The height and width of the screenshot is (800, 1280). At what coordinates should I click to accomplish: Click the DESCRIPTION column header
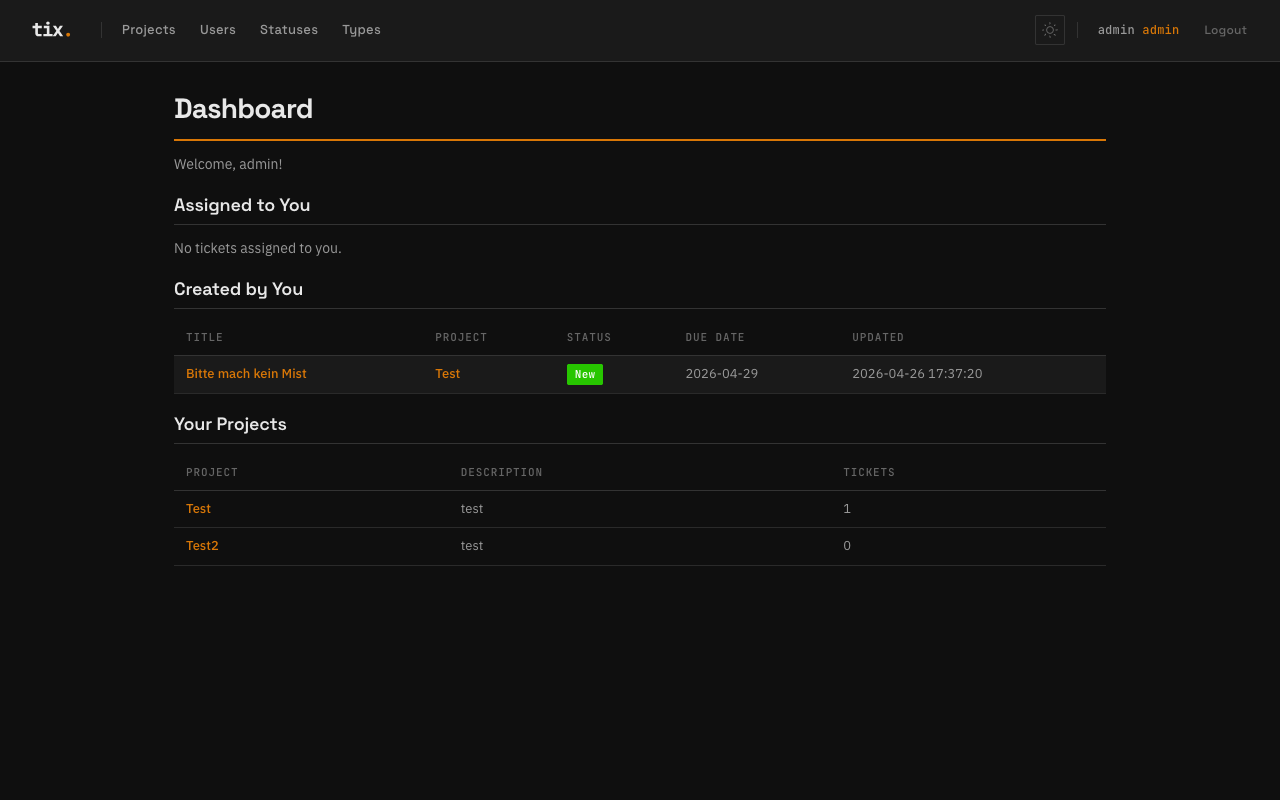[502, 473]
